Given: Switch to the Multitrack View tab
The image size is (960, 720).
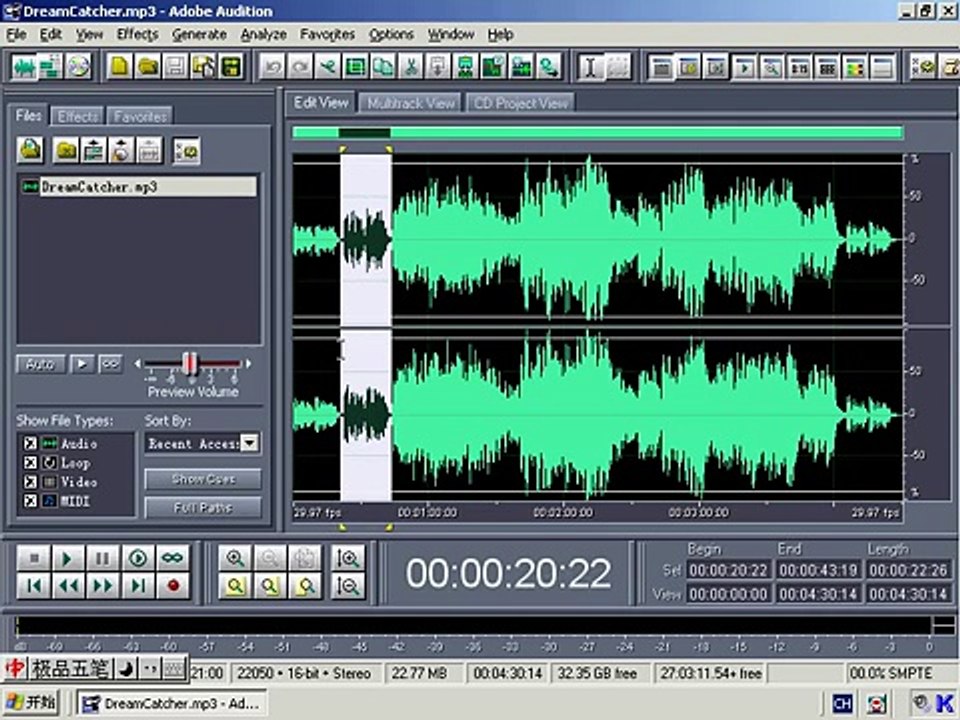Looking at the screenshot, I should (x=411, y=103).
